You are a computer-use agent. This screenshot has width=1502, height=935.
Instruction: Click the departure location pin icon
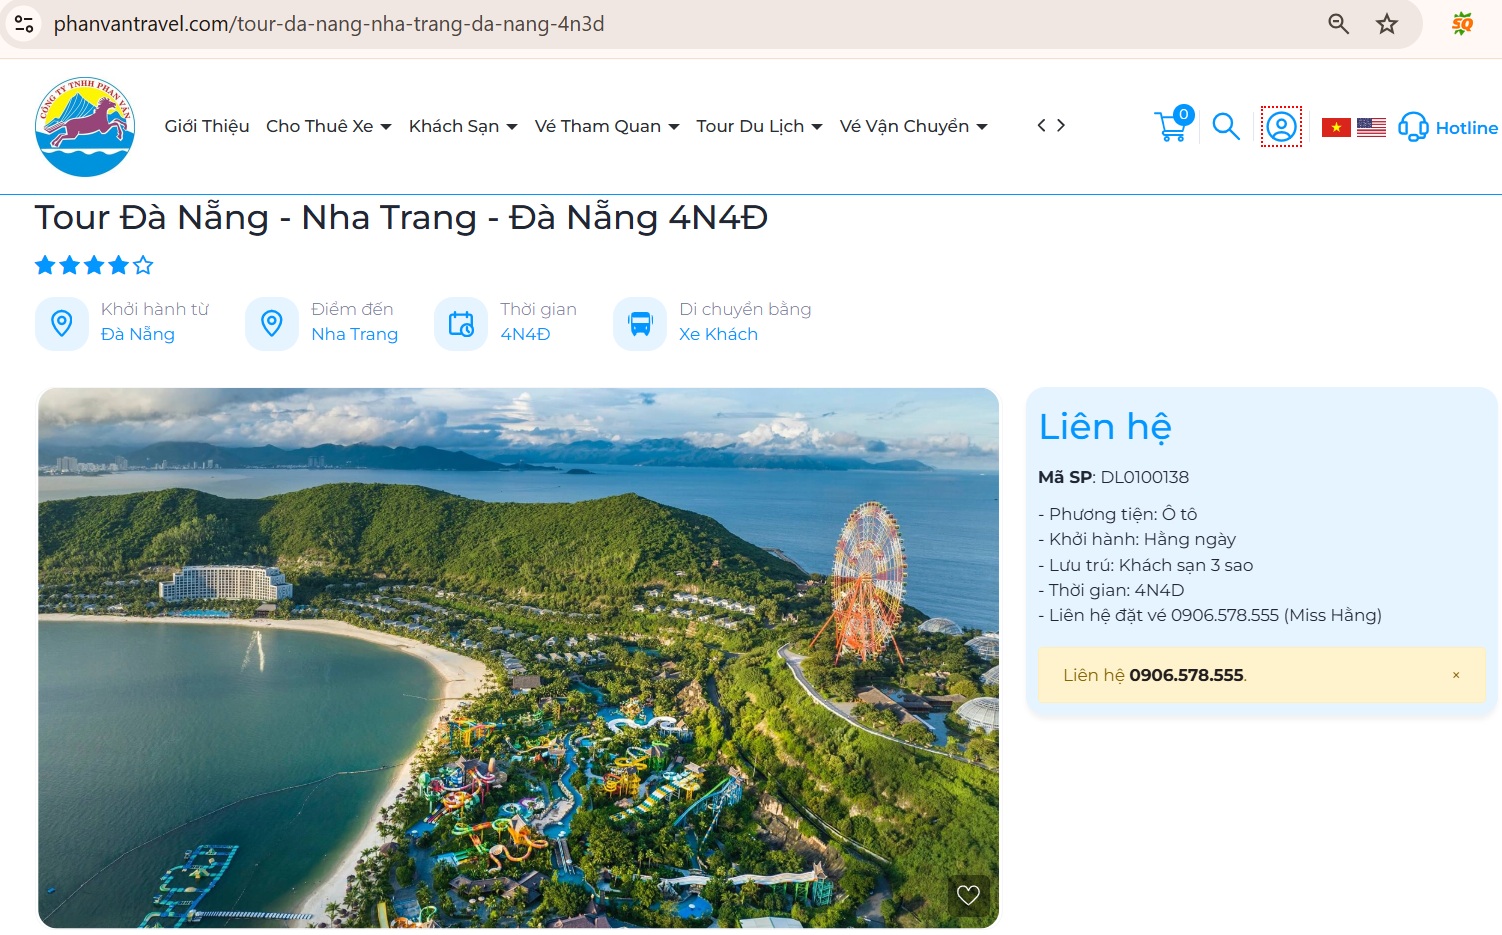point(62,323)
